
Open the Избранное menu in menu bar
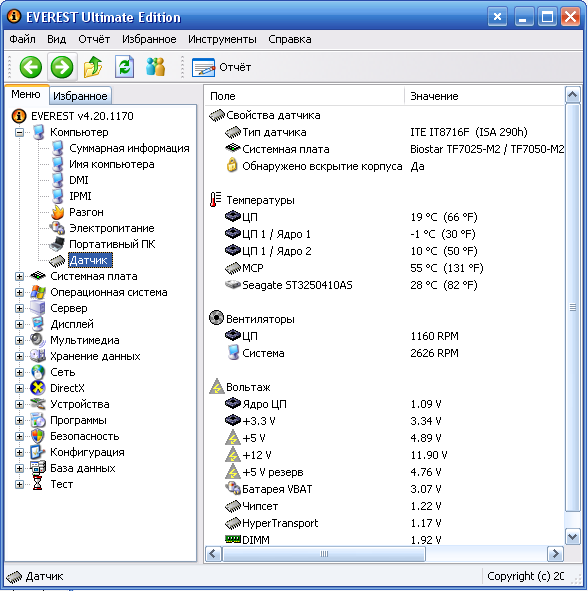click(x=149, y=39)
